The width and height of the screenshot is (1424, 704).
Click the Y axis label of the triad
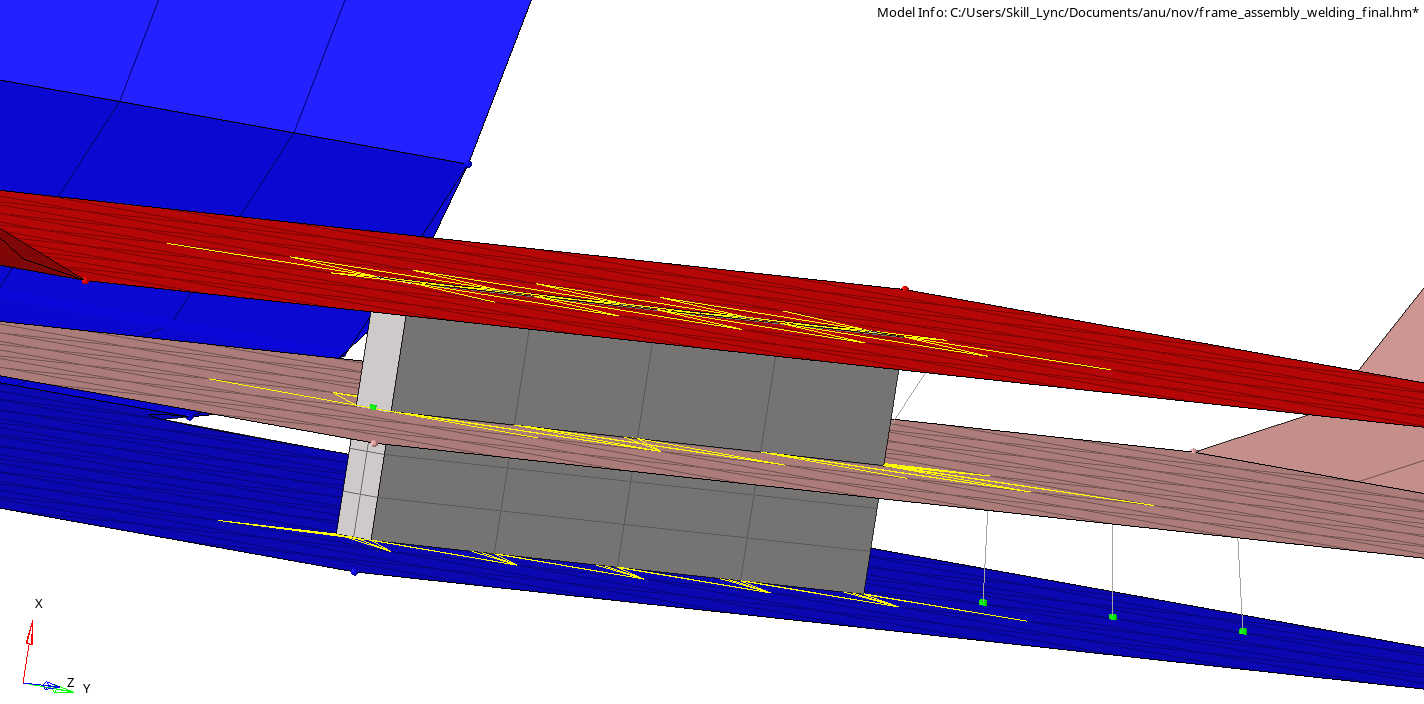pos(86,689)
